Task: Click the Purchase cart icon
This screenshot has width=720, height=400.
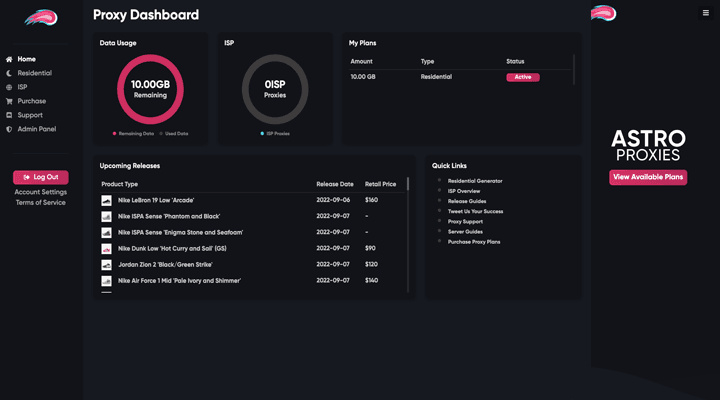Action: [x=9, y=101]
